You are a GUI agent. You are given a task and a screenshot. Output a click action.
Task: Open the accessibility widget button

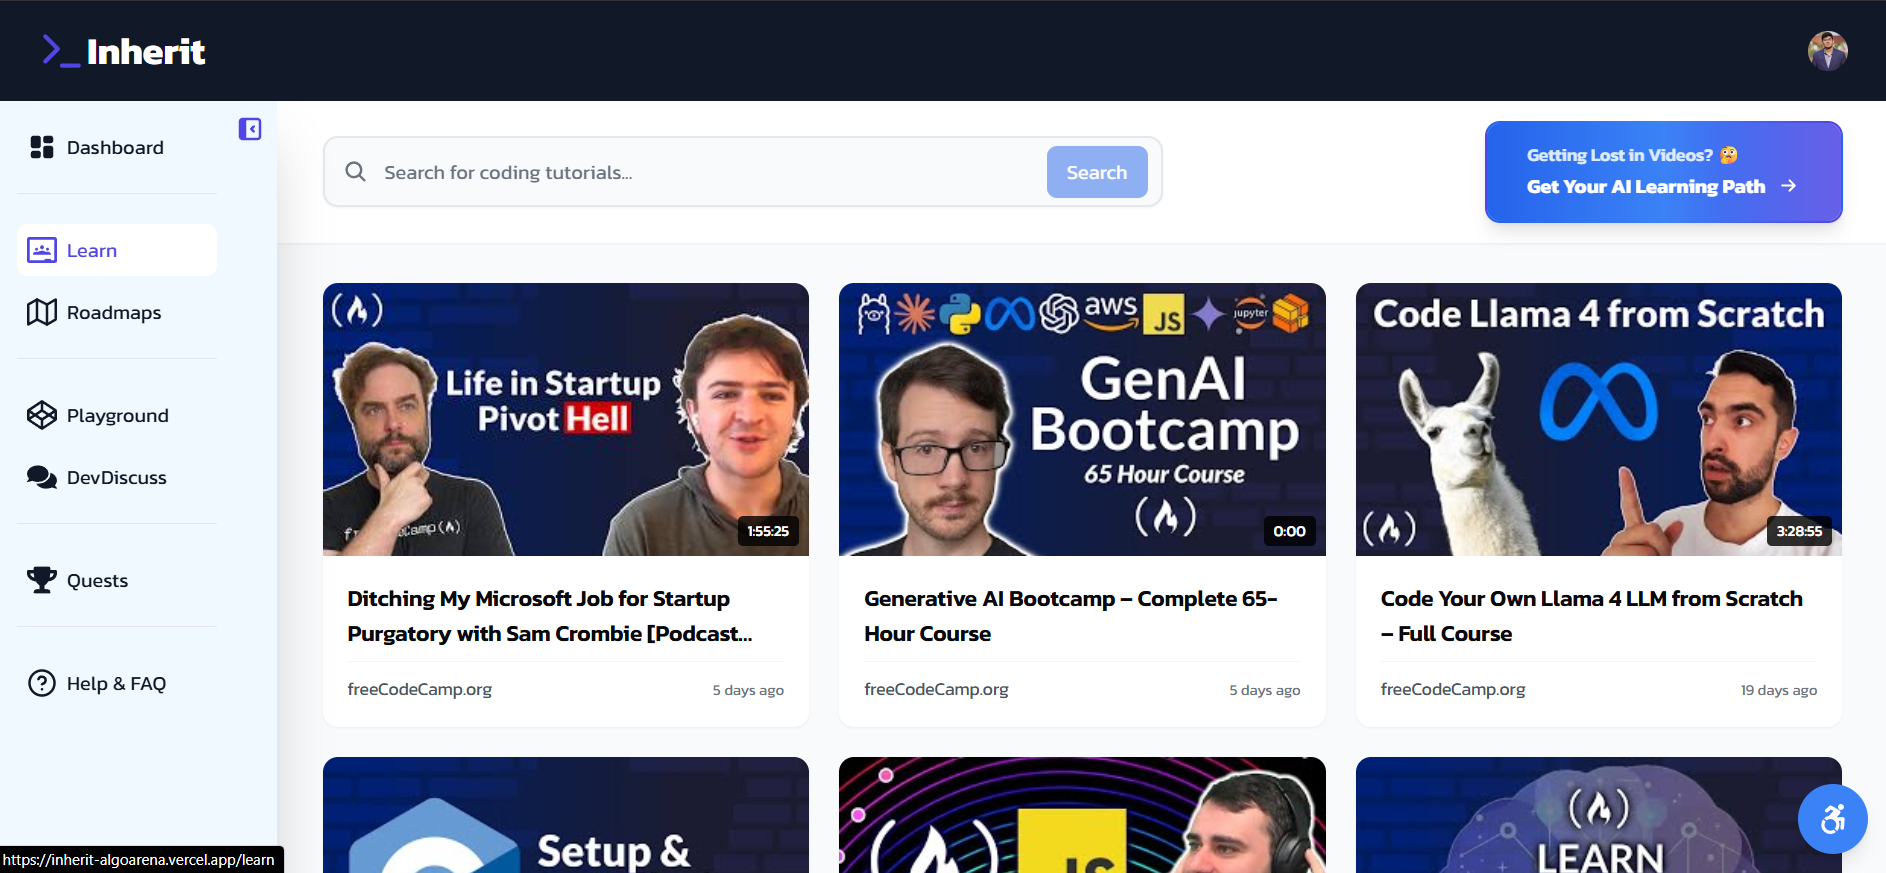(1832, 819)
